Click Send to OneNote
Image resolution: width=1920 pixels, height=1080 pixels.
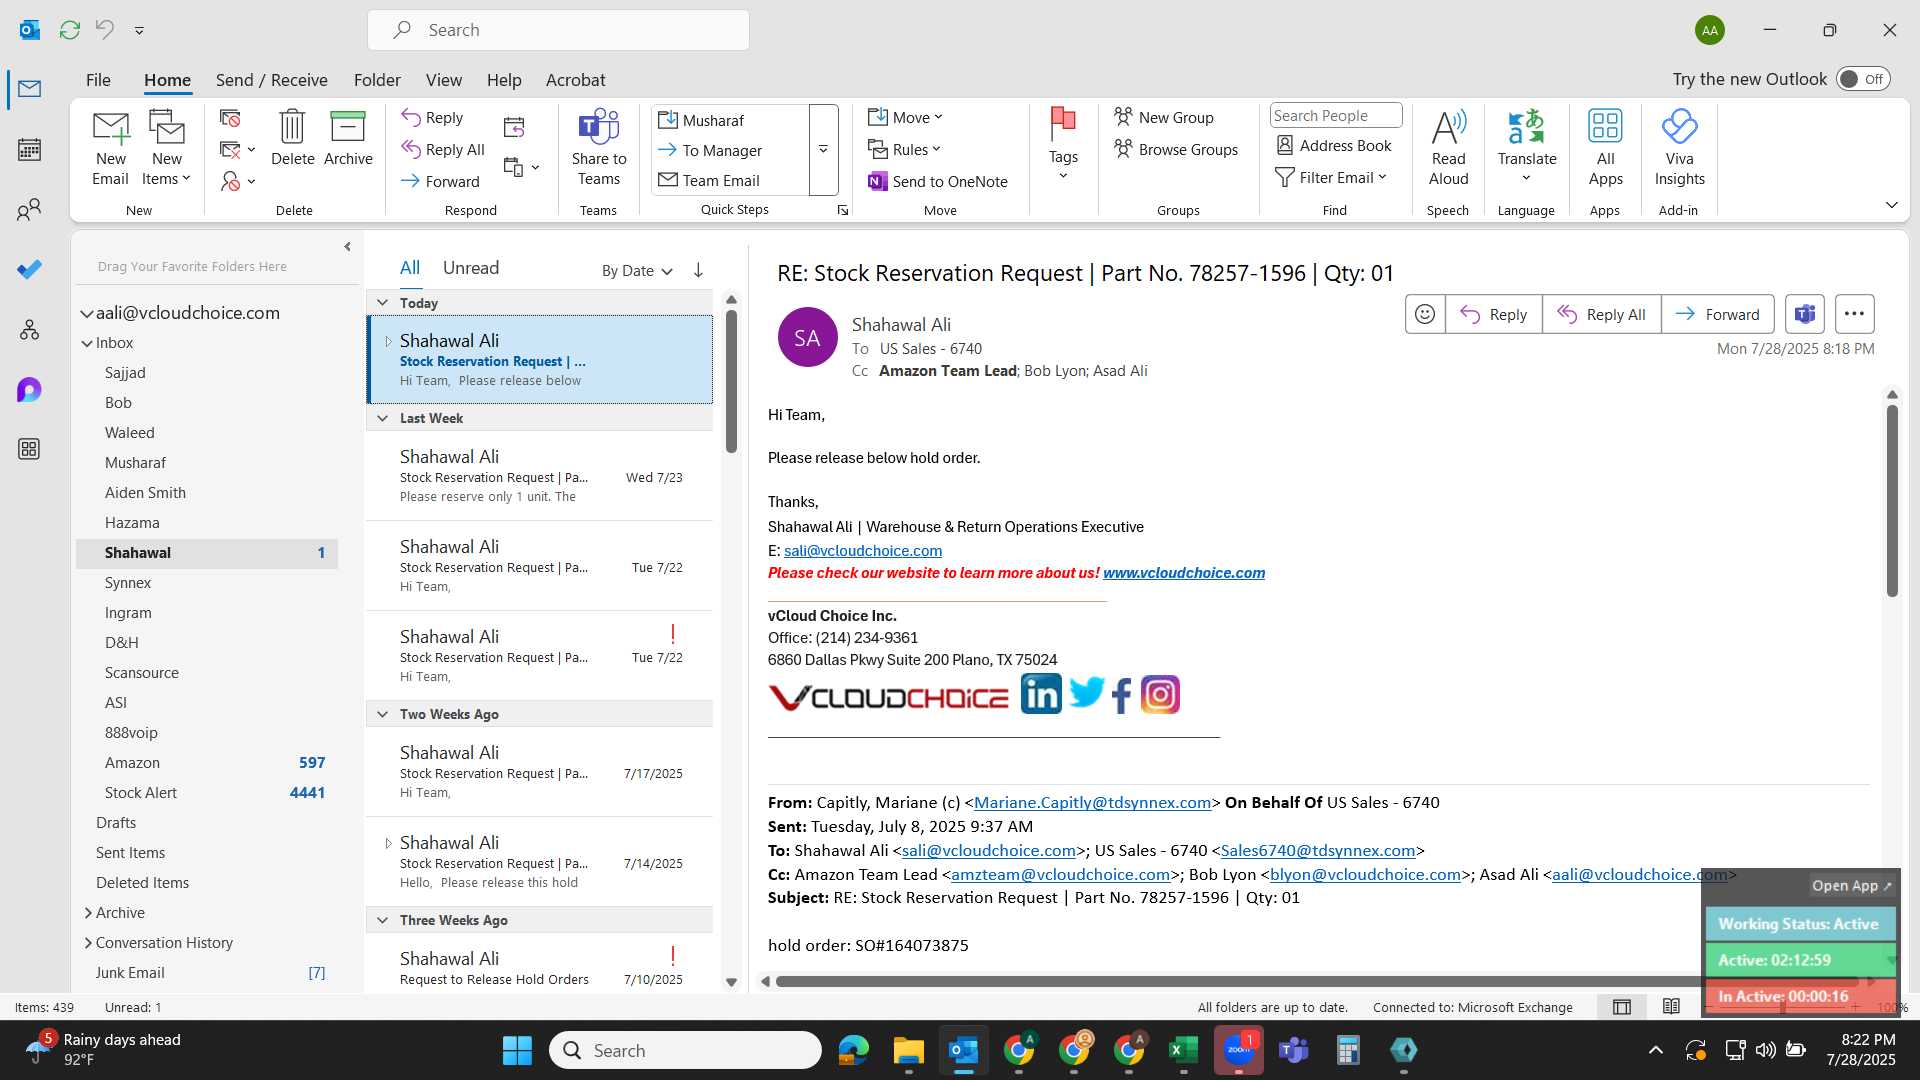938,181
